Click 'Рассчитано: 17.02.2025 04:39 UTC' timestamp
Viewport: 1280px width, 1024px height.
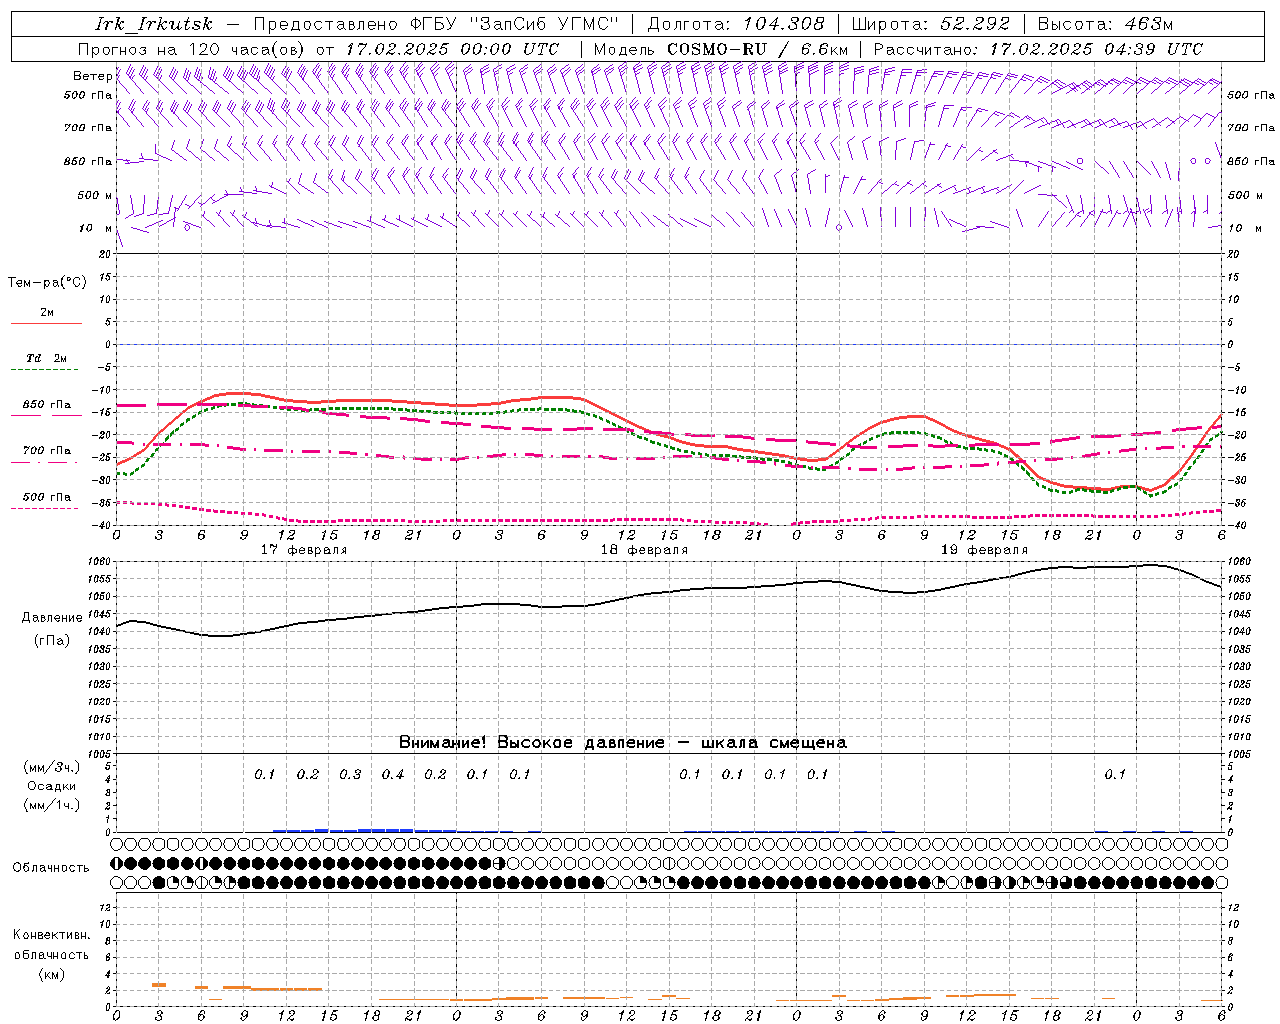click(x=1038, y=49)
